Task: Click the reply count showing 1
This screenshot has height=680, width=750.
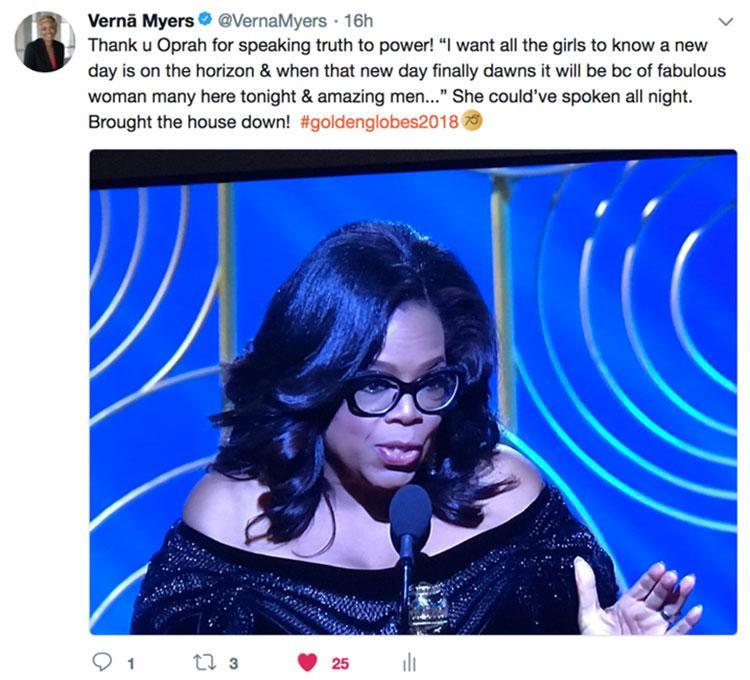Action: click(131, 664)
